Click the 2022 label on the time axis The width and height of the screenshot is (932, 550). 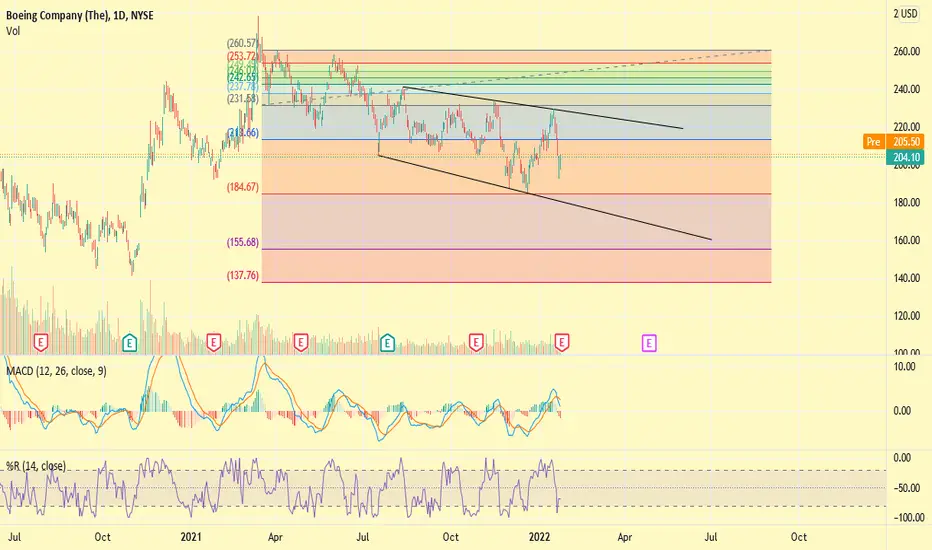[x=540, y=537]
